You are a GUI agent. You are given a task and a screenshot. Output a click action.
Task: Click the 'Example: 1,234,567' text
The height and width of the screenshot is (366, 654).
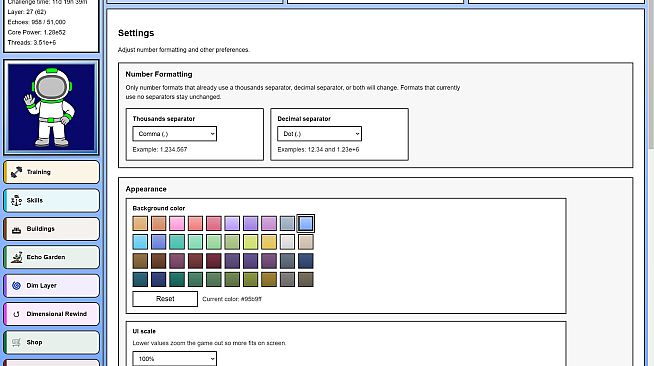coord(160,149)
